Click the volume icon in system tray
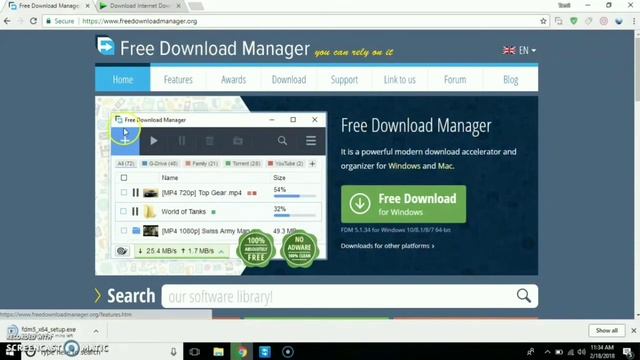This screenshot has height=360, width=640. coord(582,352)
